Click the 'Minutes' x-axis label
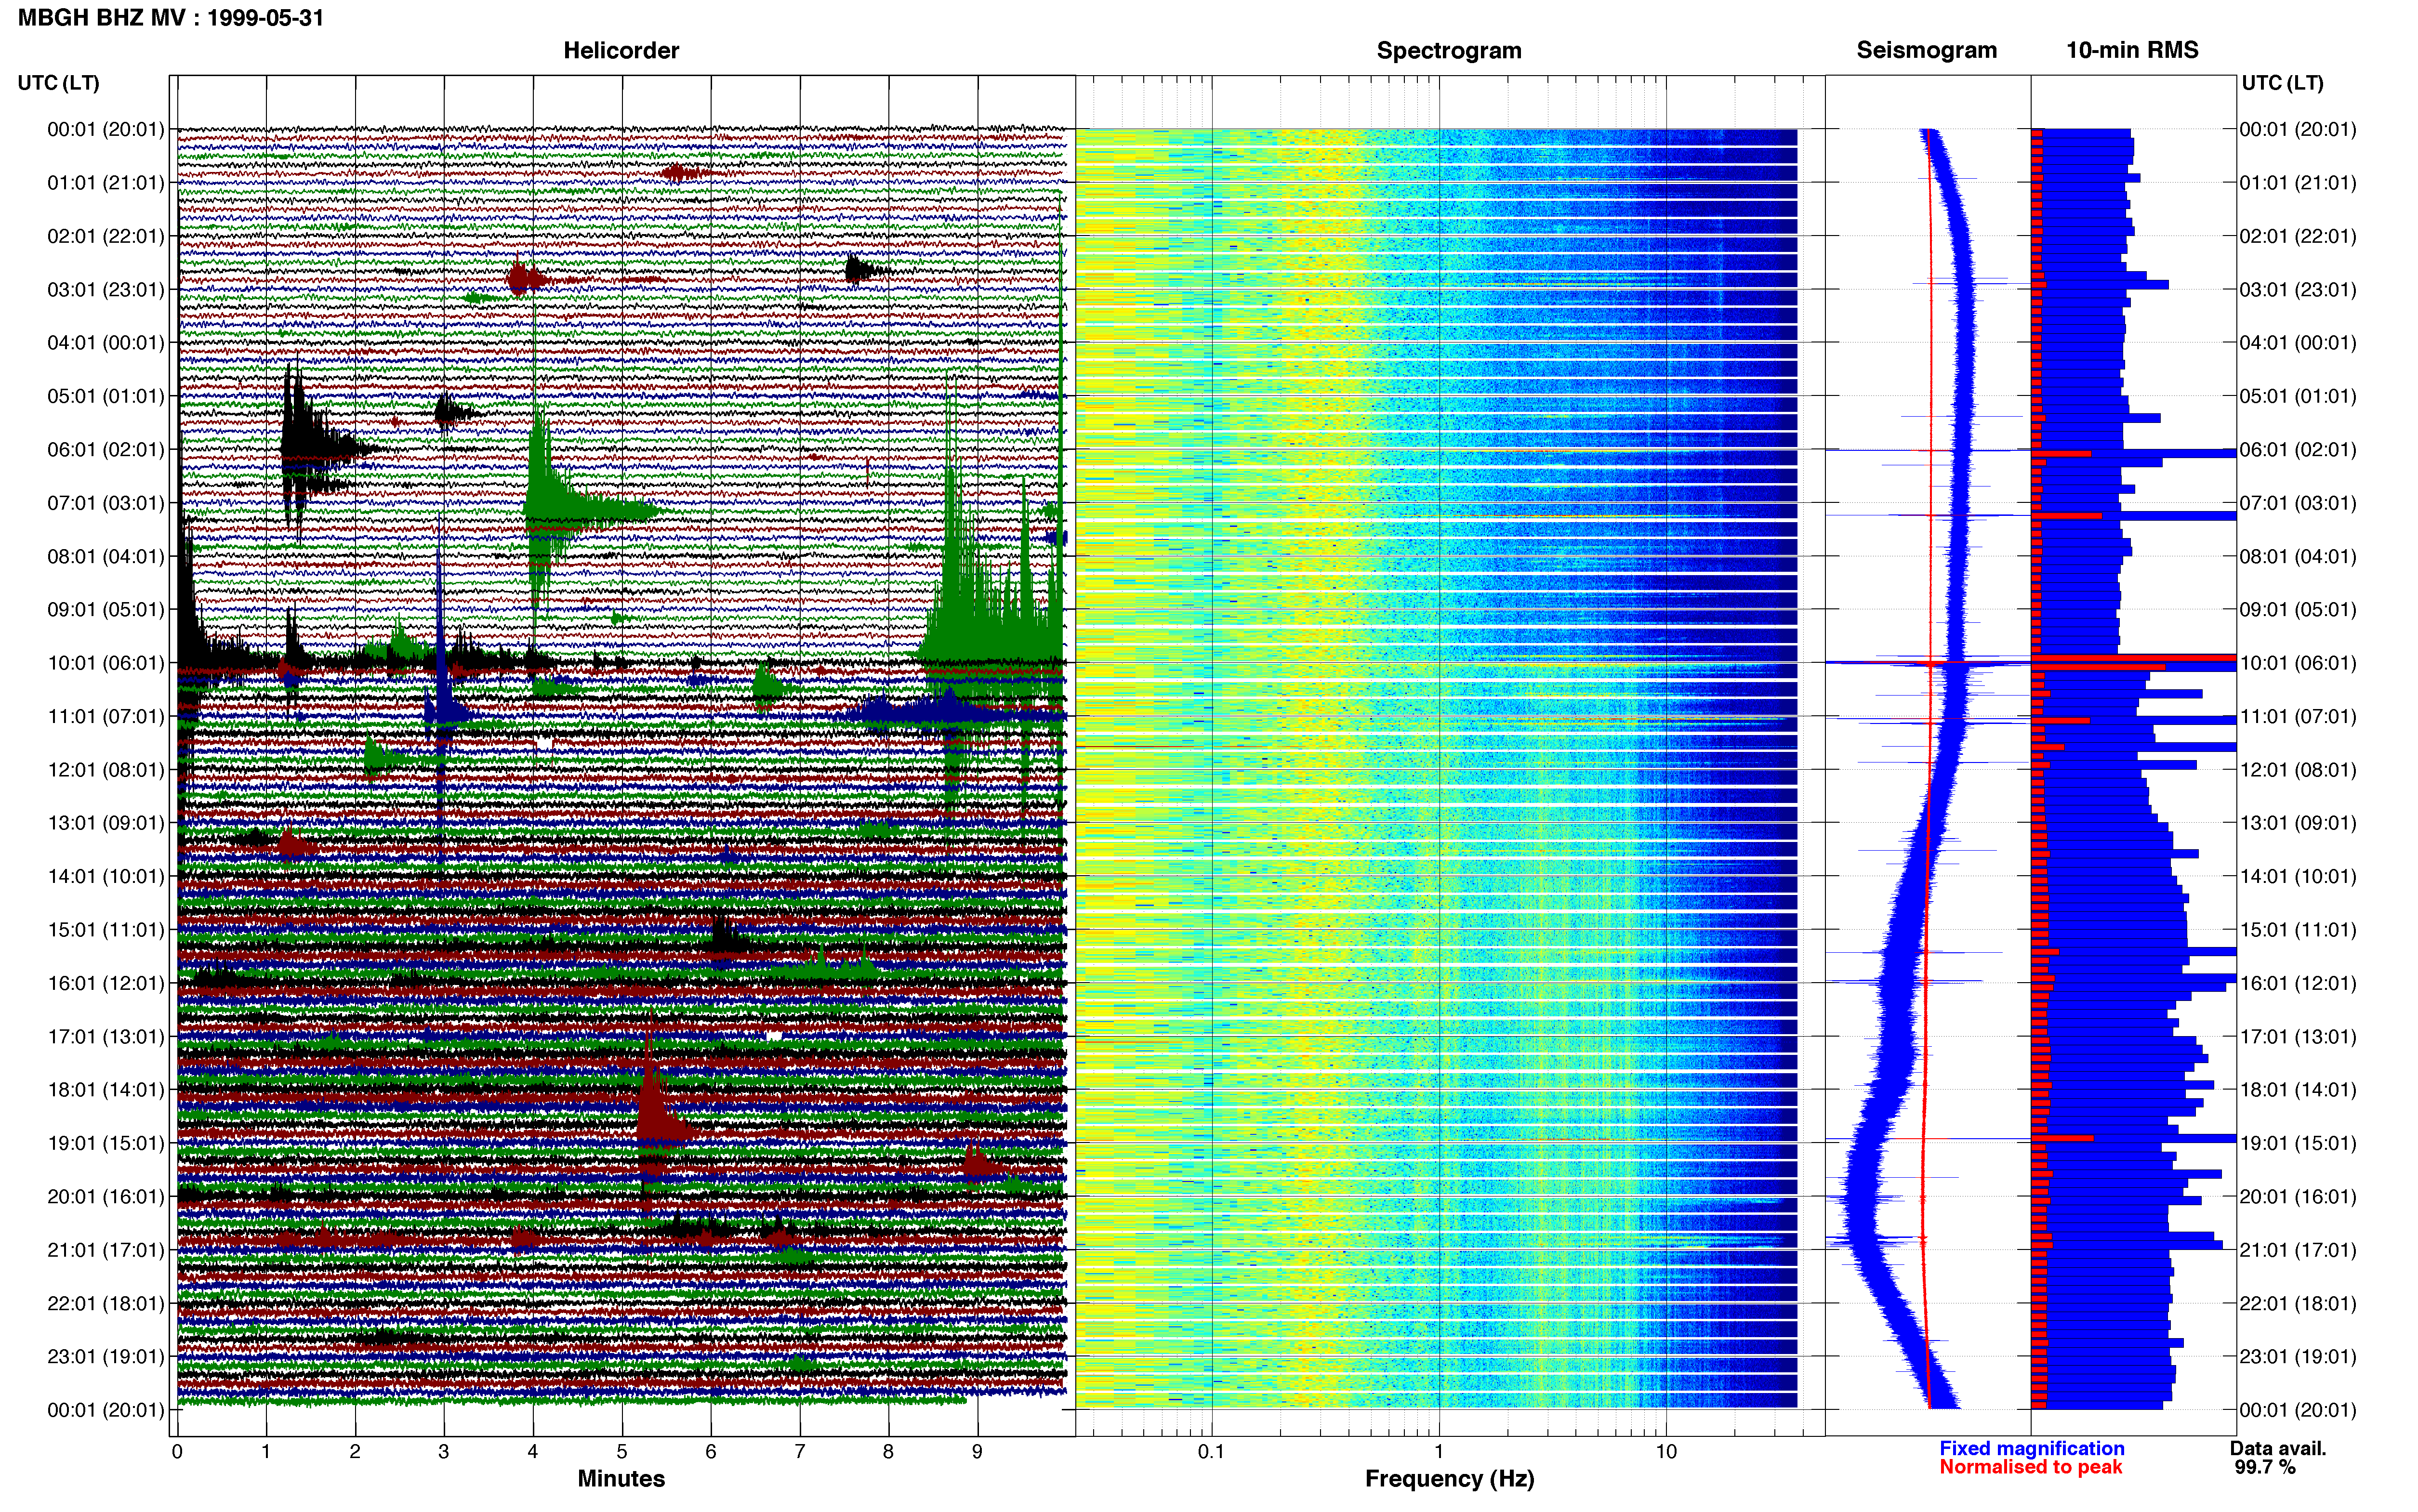The image size is (2418, 1512). [621, 1478]
